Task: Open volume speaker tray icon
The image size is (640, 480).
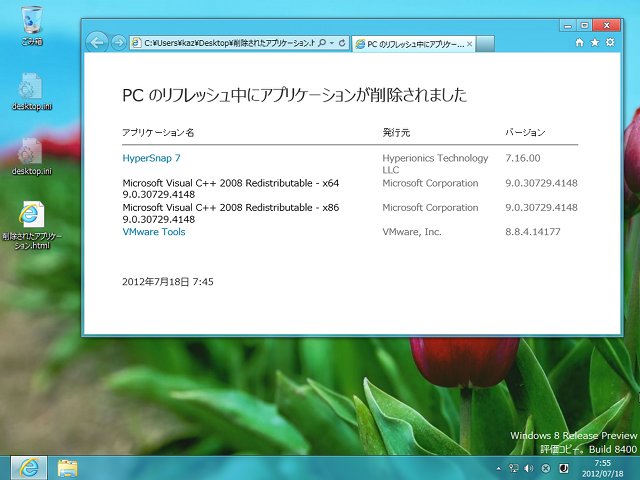Action: (x=529, y=468)
